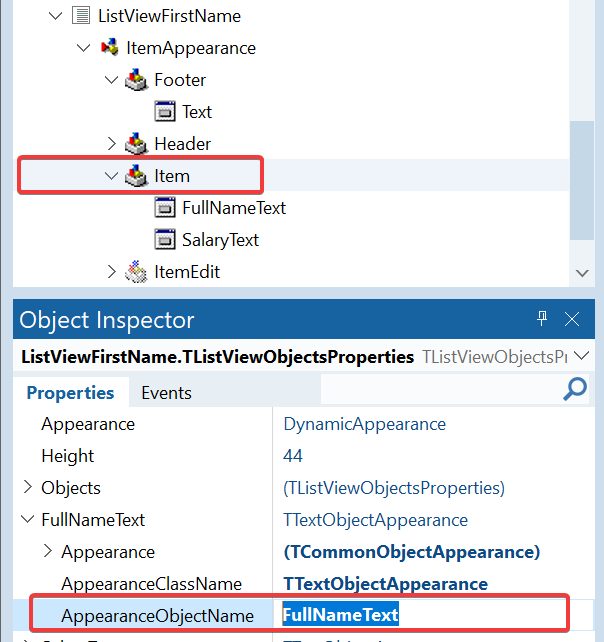Viewport: 604px width, 642px height.
Task: Click the SalaryText object icon
Action: pyautogui.click(x=165, y=240)
